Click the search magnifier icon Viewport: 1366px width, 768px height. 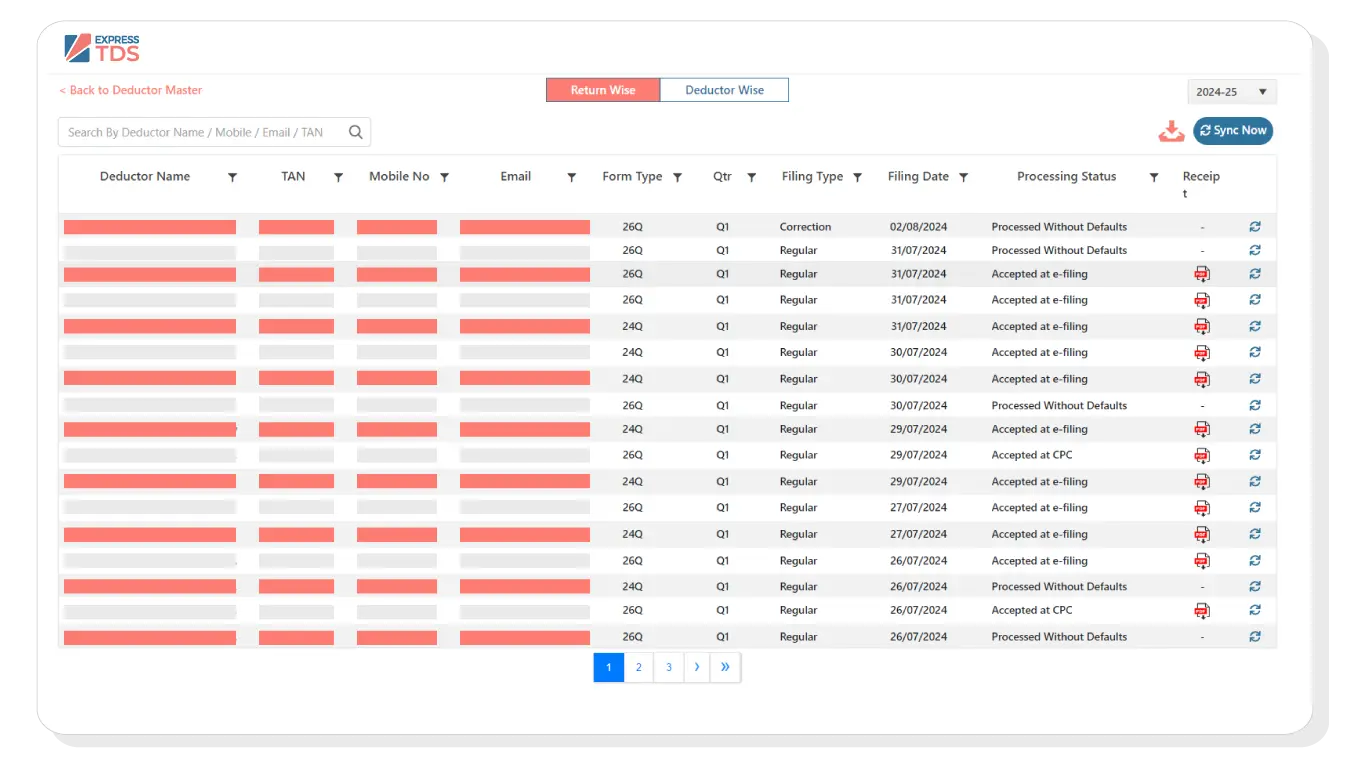[355, 132]
